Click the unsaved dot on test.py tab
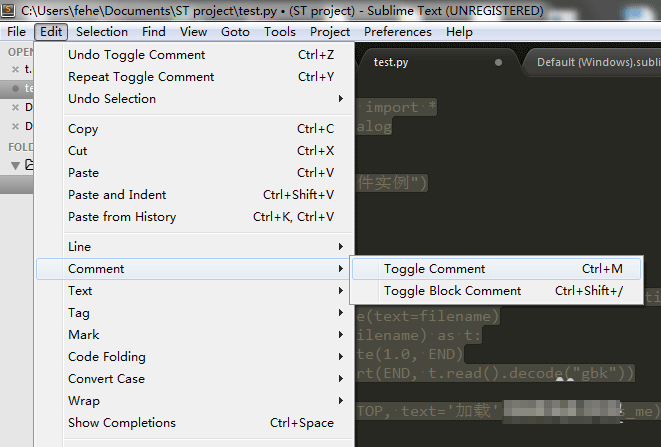The image size is (661, 447). (x=498, y=62)
